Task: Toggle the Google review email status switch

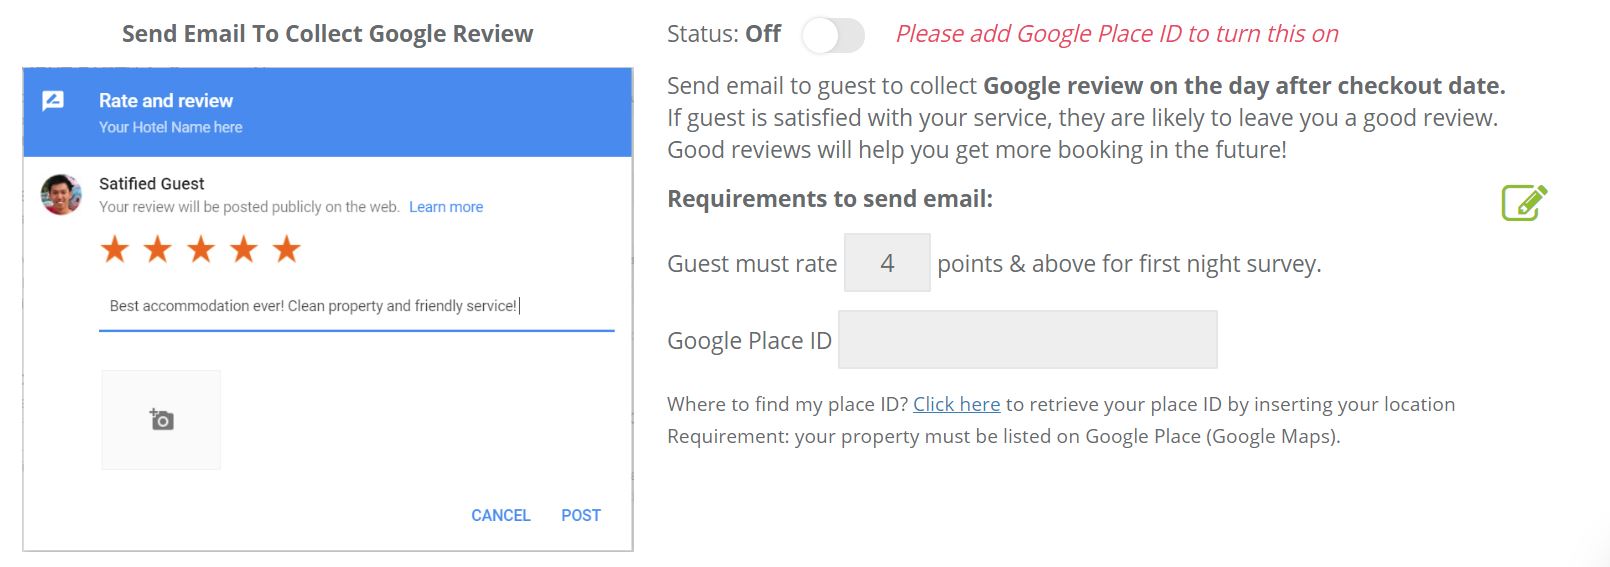Action: click(x=832, y=35)
